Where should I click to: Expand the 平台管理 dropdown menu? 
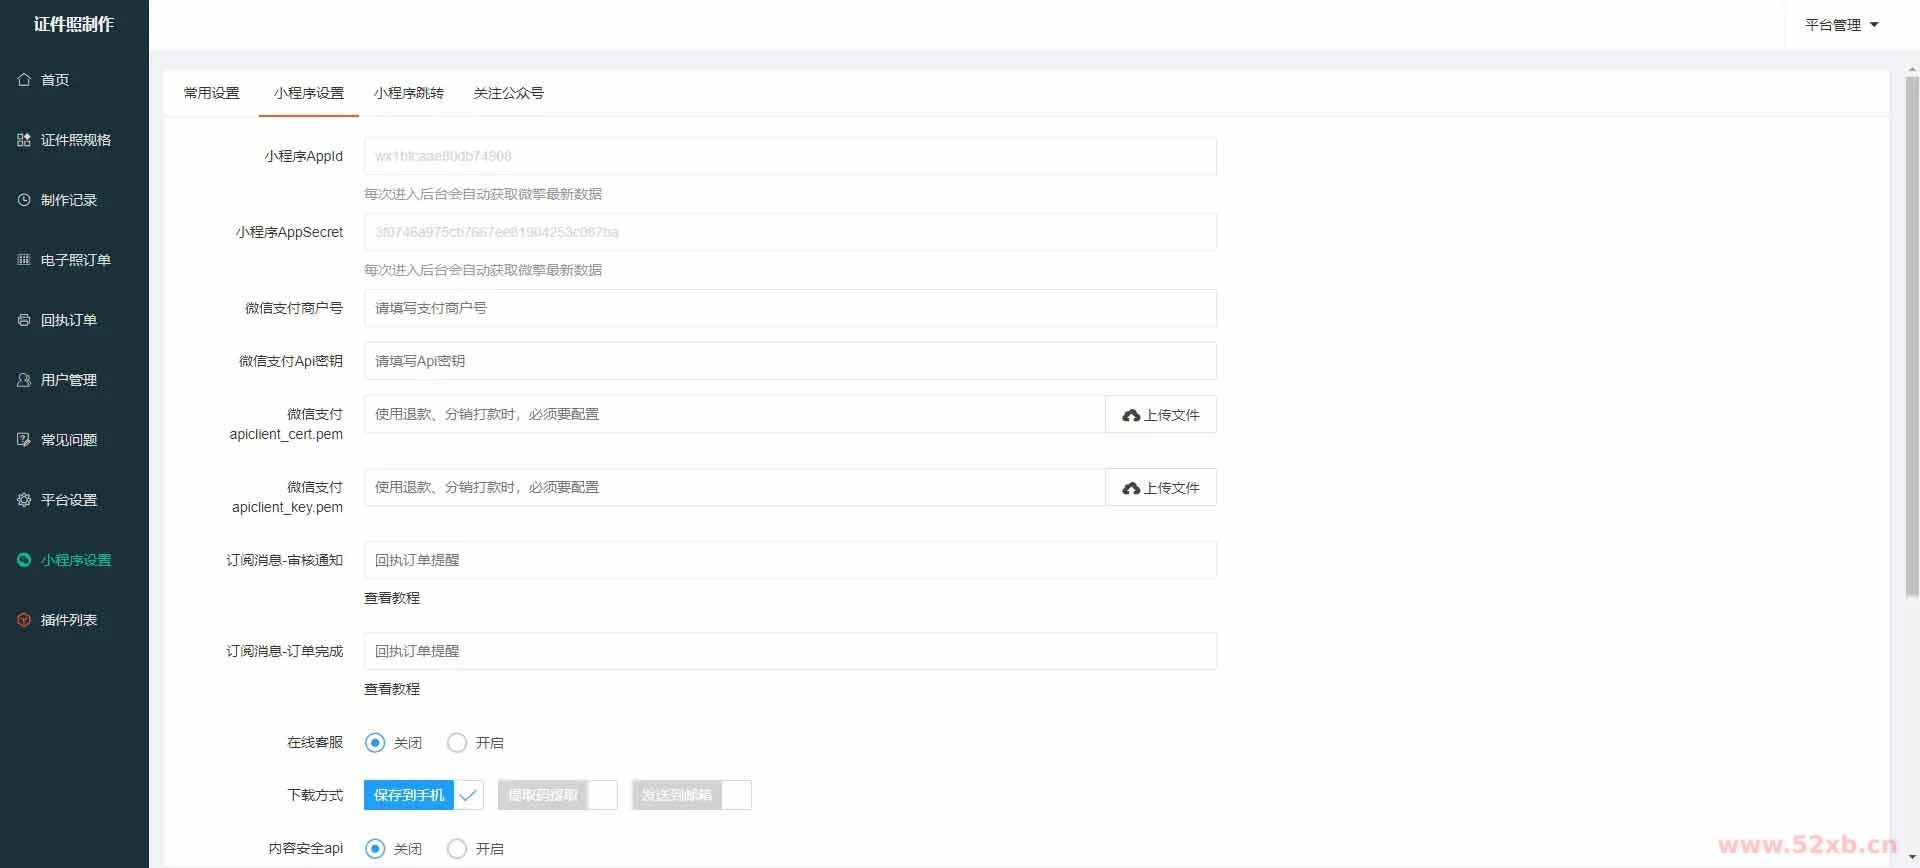(x=1841, y=25)
